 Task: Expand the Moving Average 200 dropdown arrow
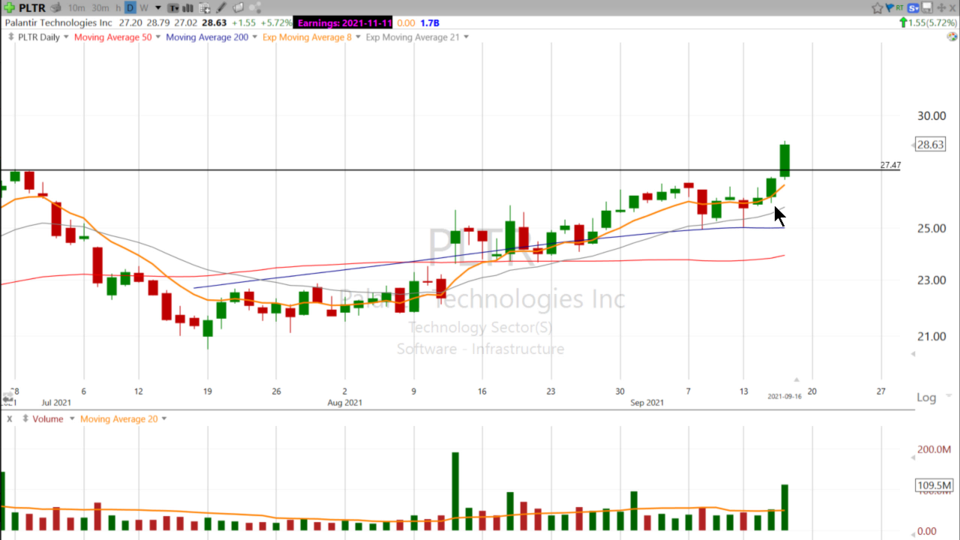click(x=255, y=37)
